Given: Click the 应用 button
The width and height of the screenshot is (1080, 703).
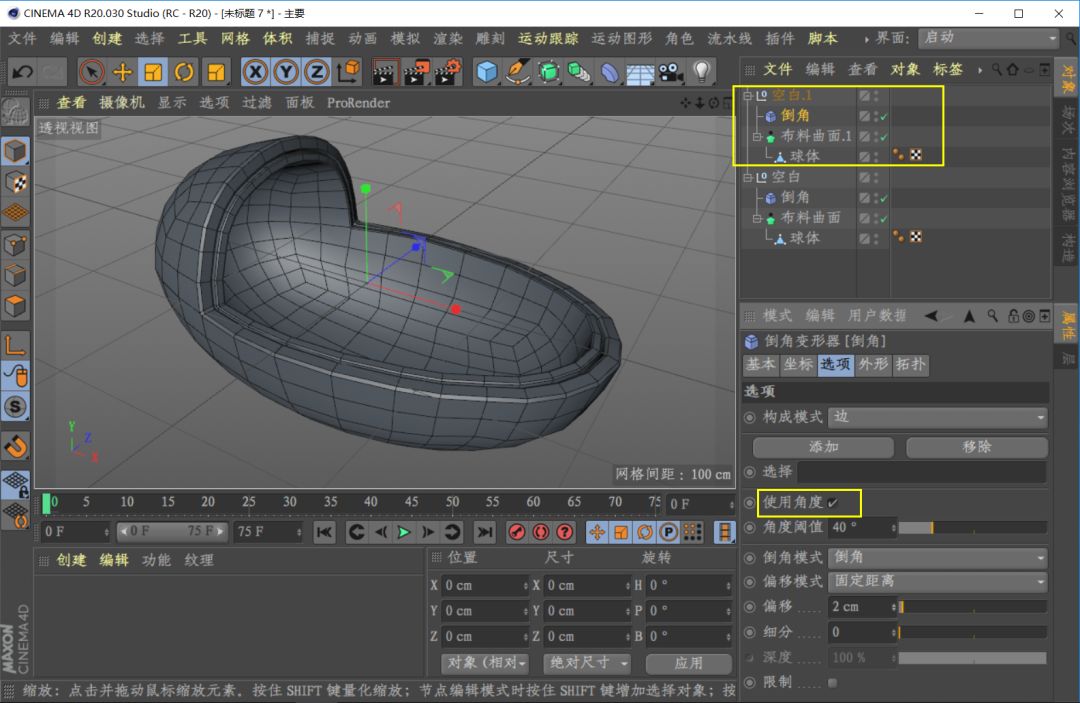Looking at the screenshot, I should [688, 663].
